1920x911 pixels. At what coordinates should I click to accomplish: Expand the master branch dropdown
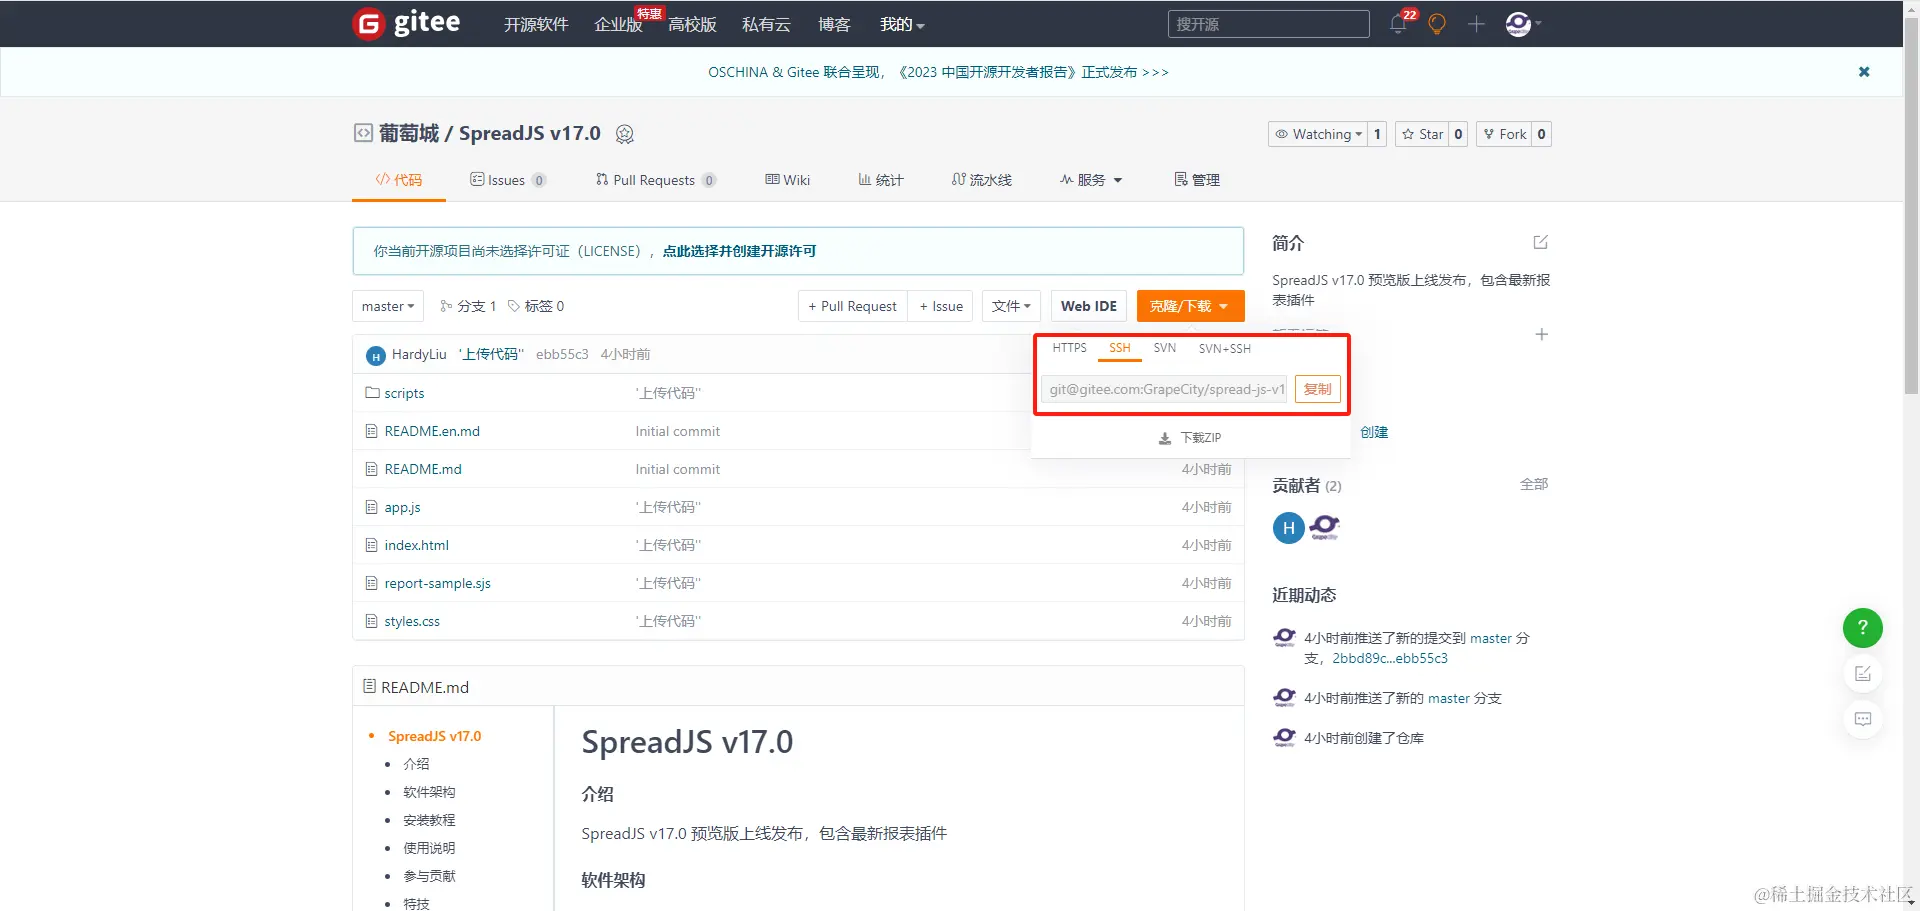pyautogui.click(x=388, y=306)
